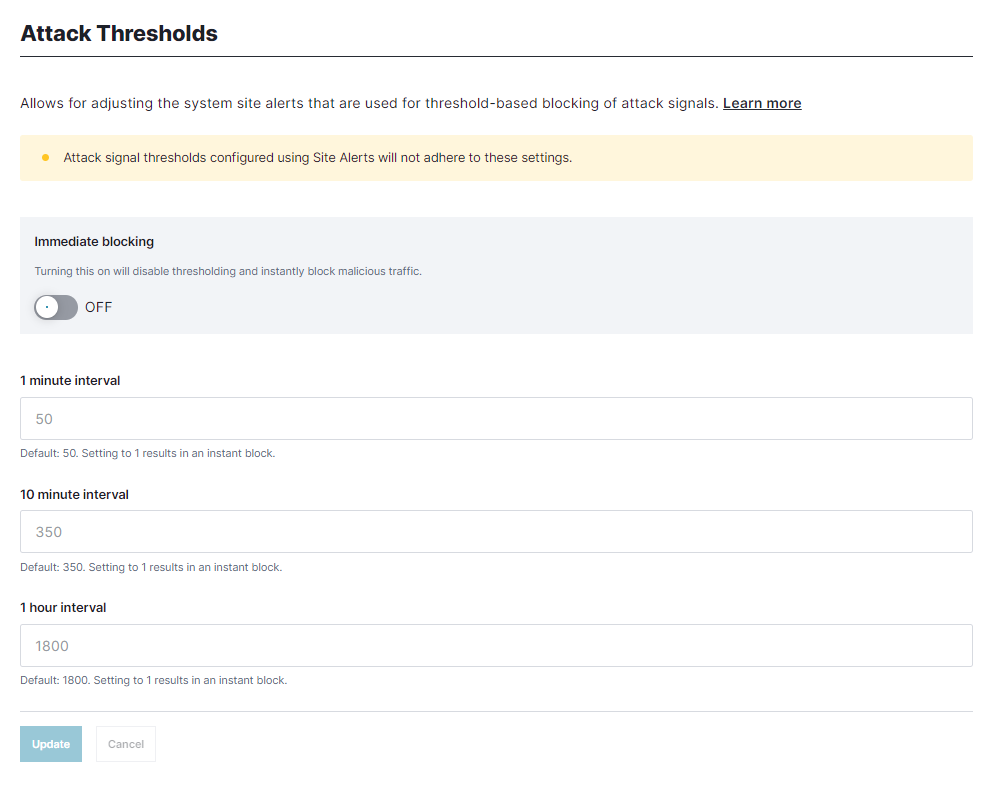Viewport: 1004px width, 792px height.
Task: Click the Attack Thresholds heading
Action: [119, 33]
